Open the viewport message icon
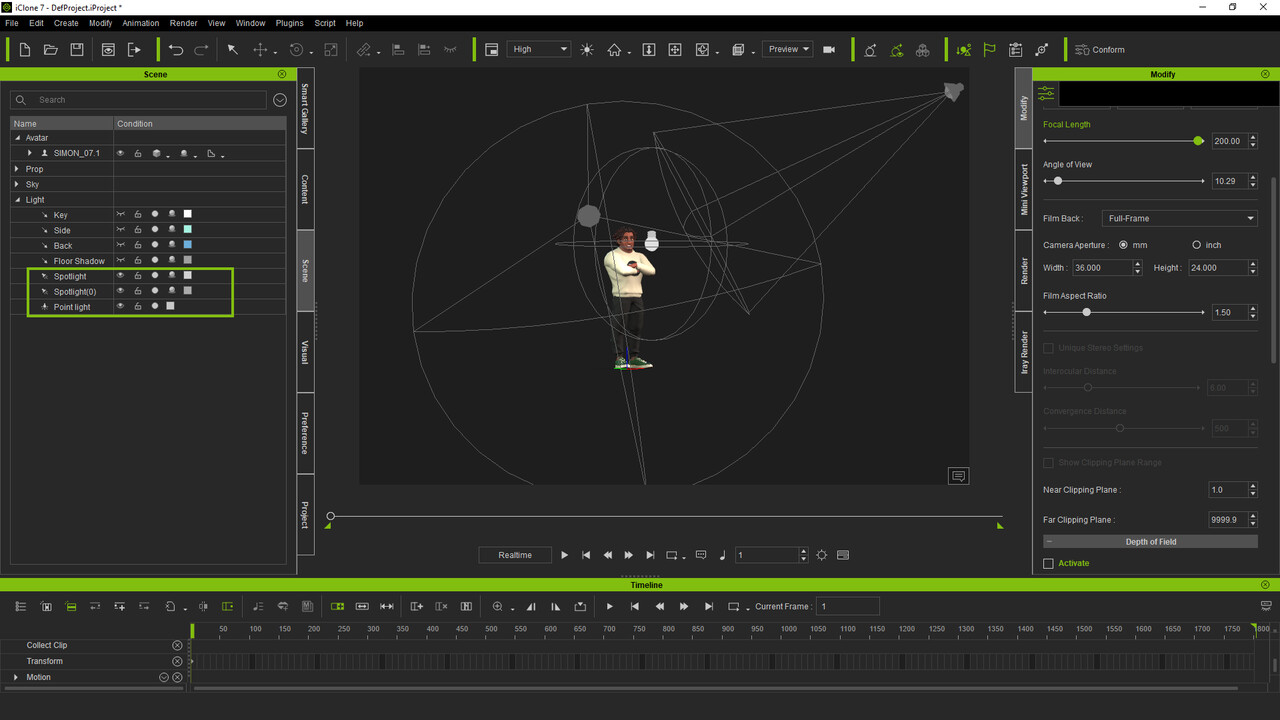 tap(958, 476)
